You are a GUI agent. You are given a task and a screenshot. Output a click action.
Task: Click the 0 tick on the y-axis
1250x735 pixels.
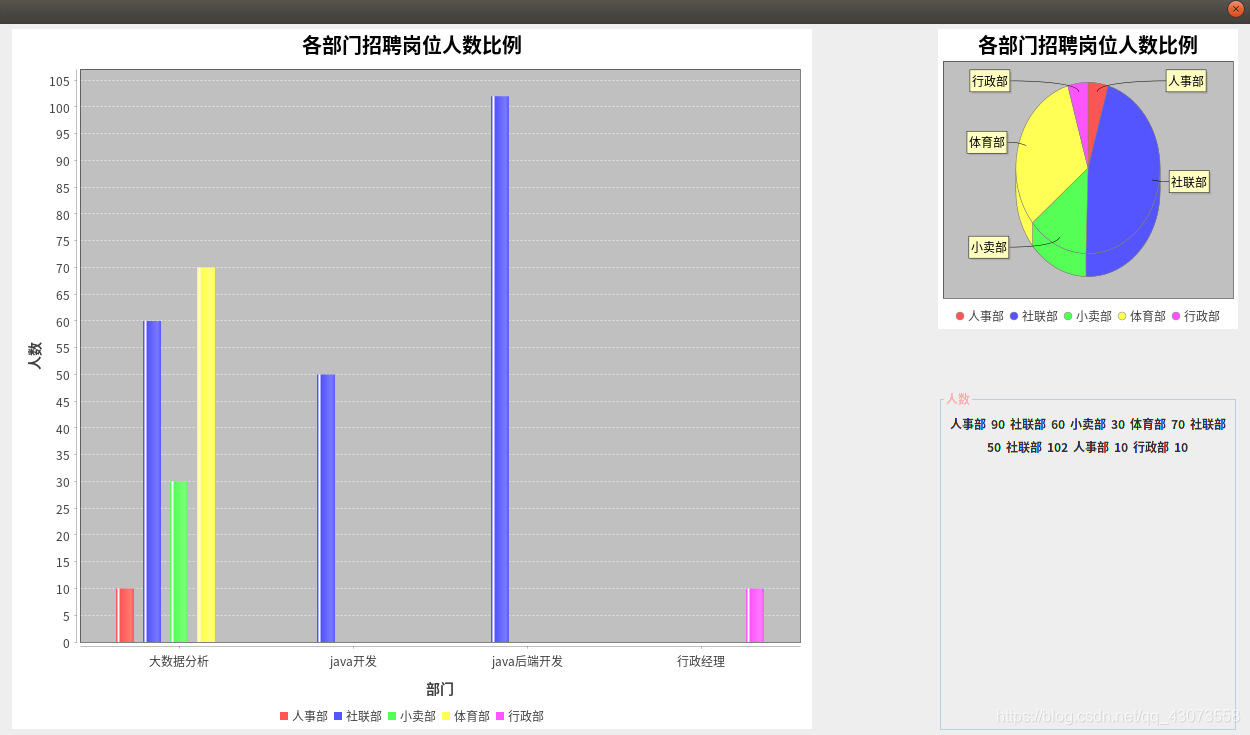tap(66, 643)
